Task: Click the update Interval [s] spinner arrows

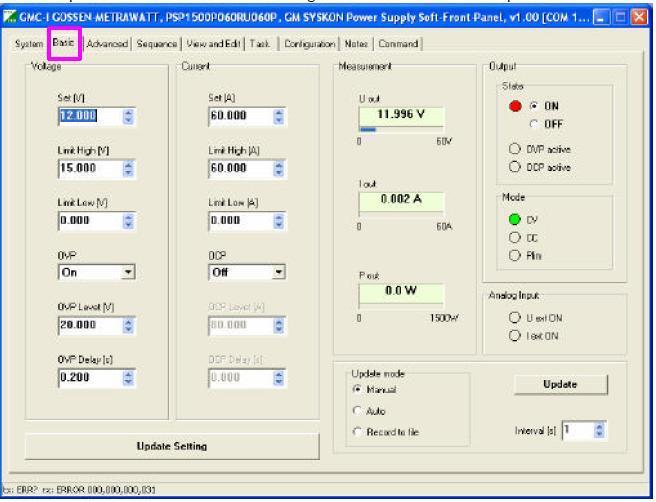Action: (600, 430)
